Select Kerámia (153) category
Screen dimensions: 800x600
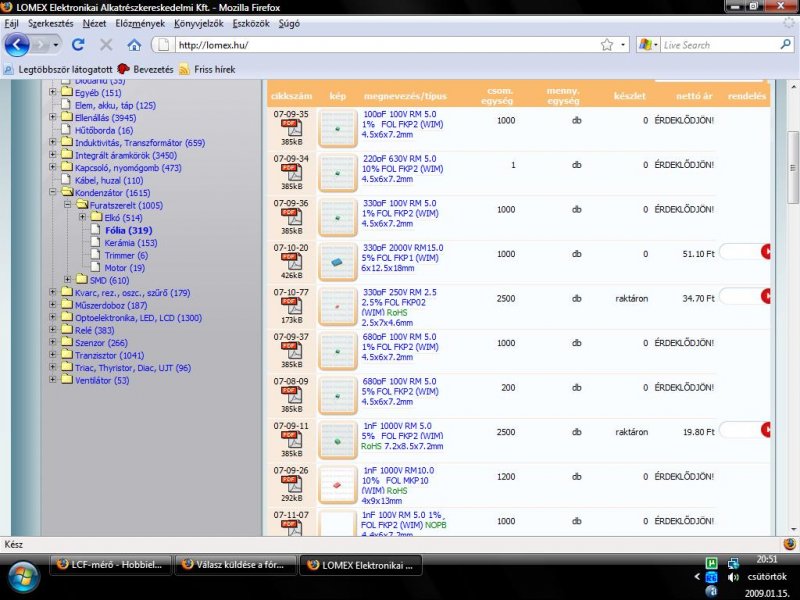pos(131,243)
